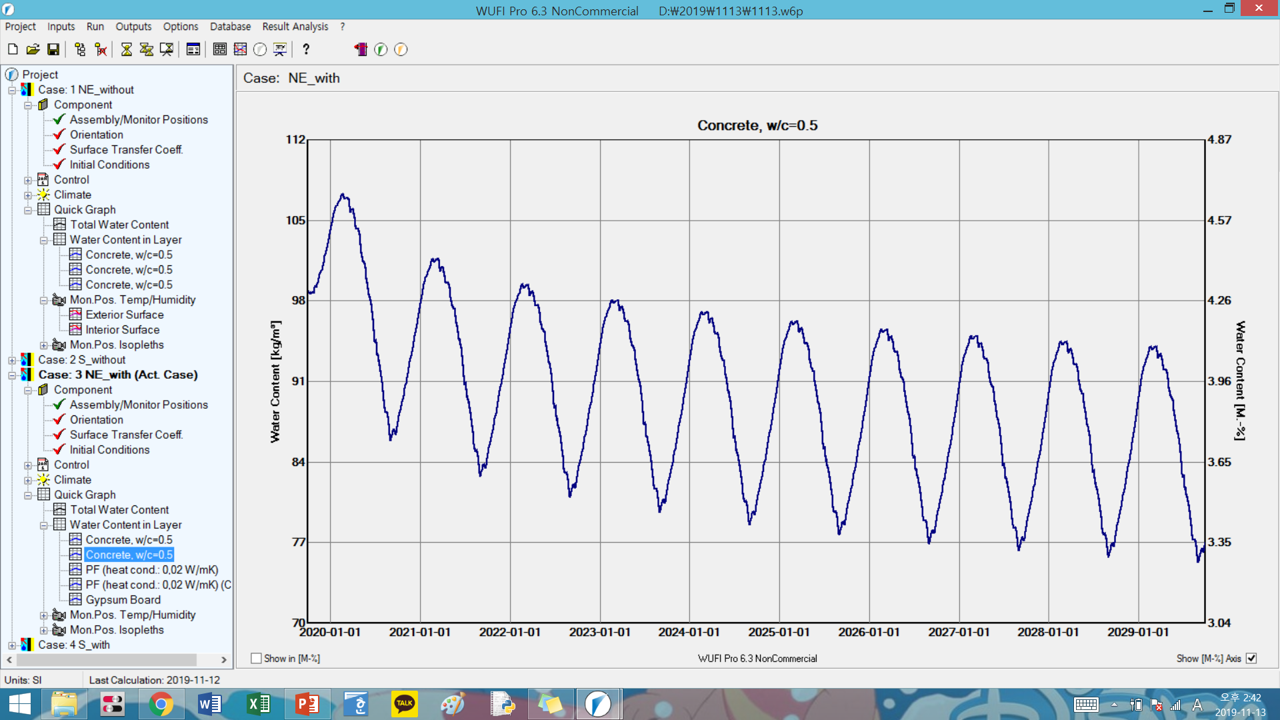Collapse Quick Graph under Case 3 NE_with

click(x=28, y=495)
